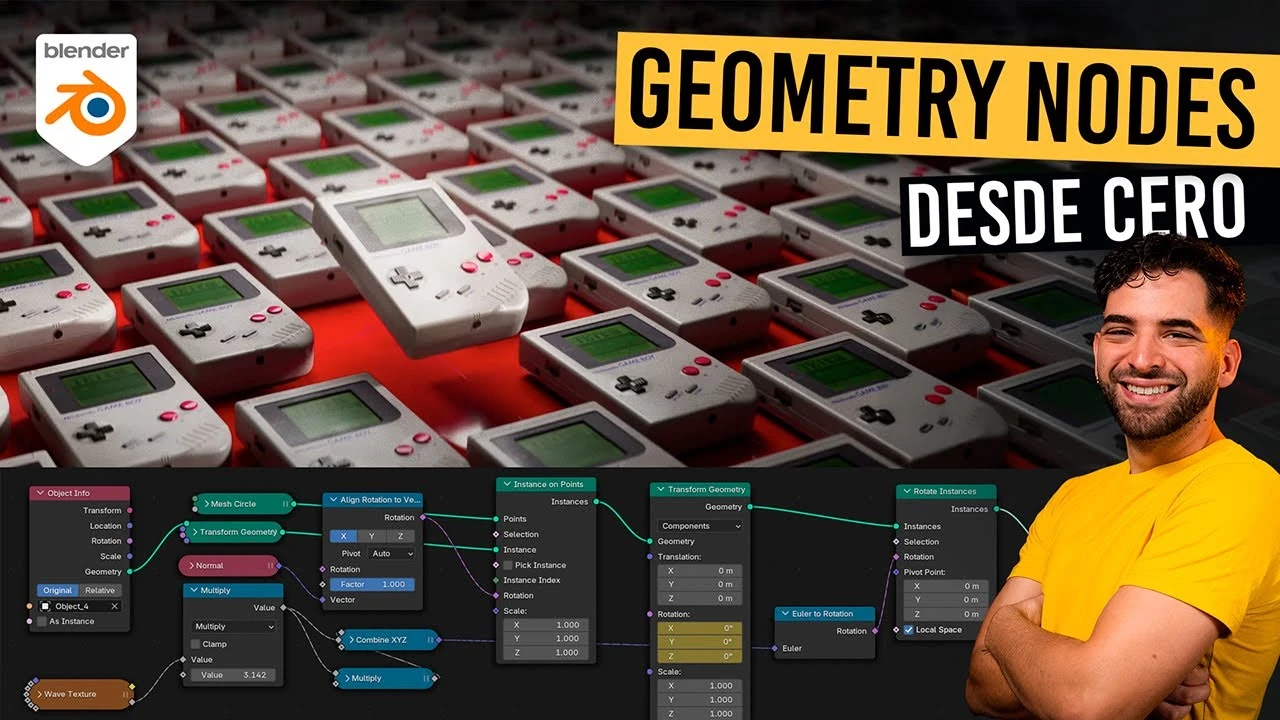This screenshot has height=720, width=1280.
Task: Collapse the Align Rotation to Vector node
Action: click(x=333, y=499)
